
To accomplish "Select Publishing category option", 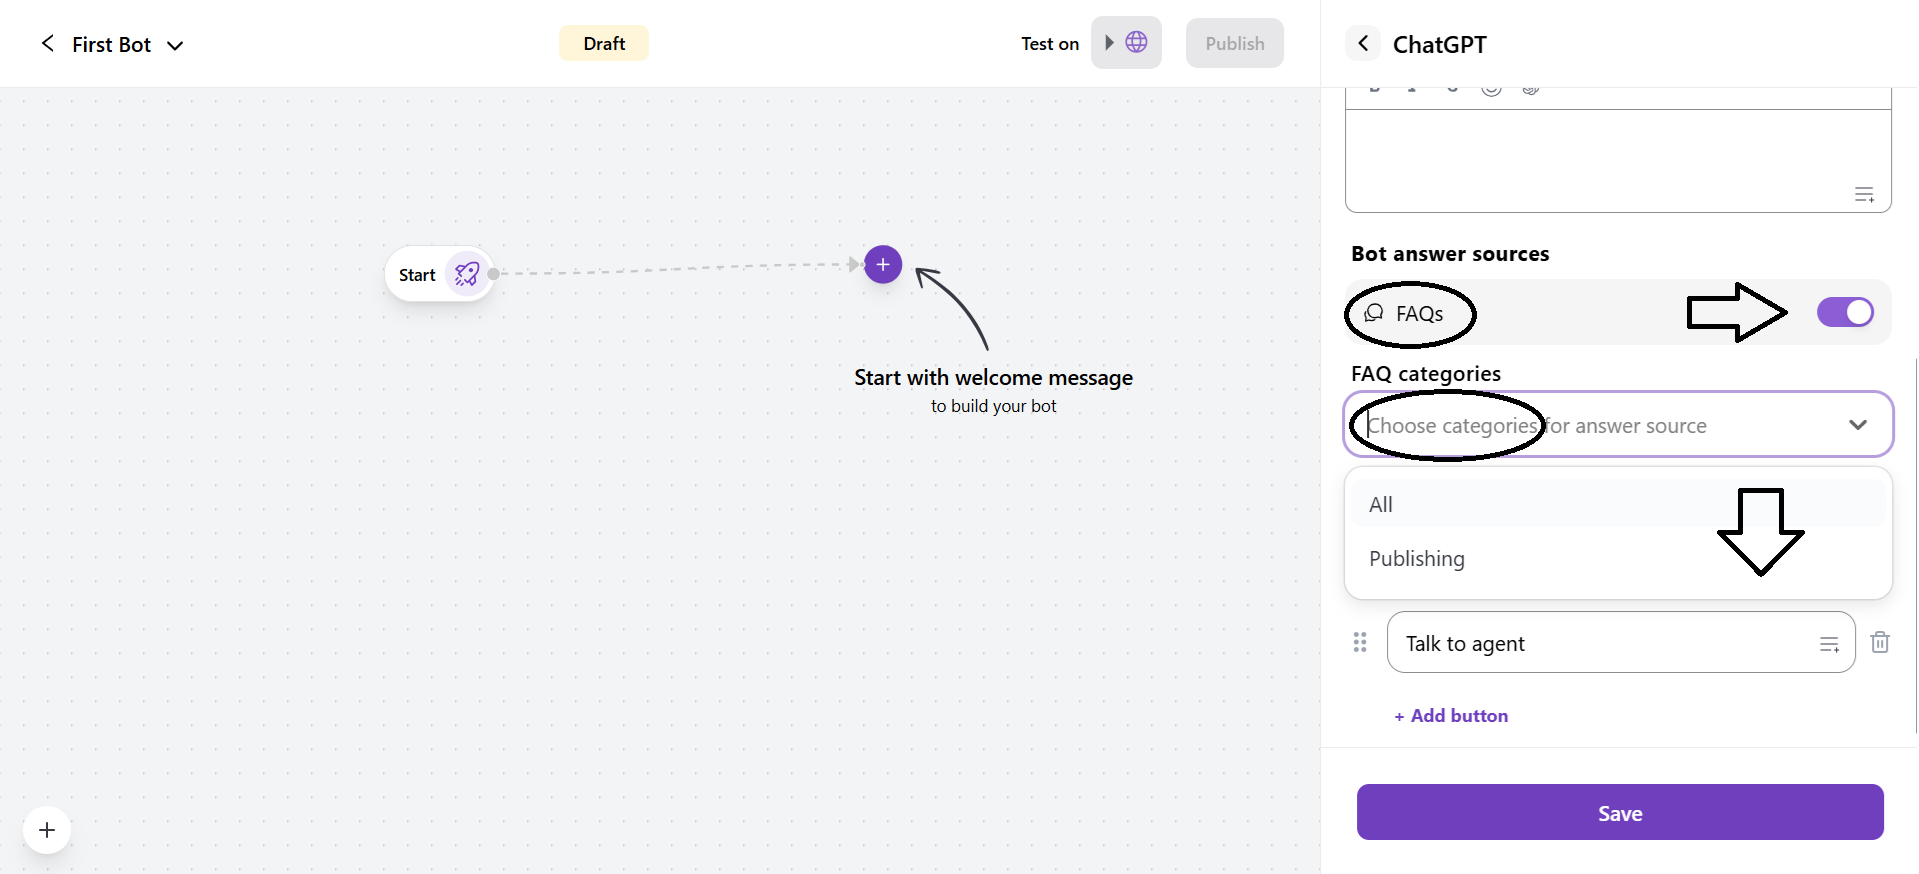I will 1416,558.
